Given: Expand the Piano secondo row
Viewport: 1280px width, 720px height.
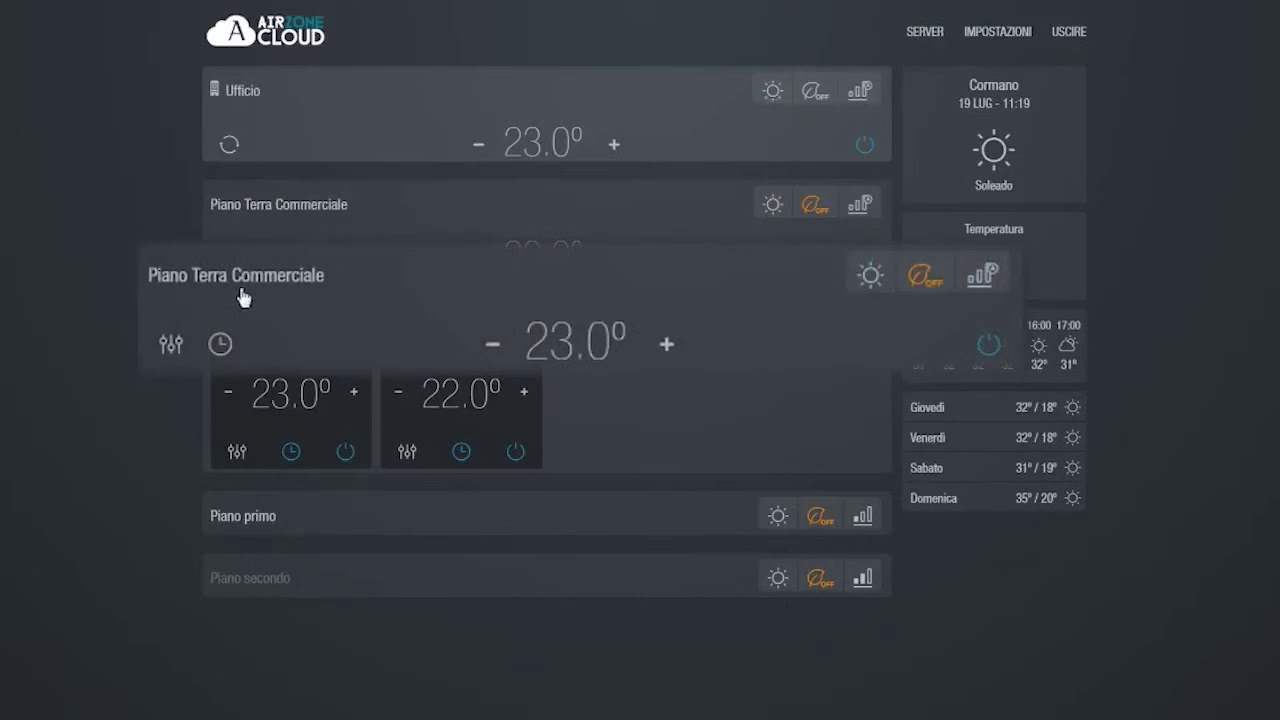Looking at the screenshot, I should coord(546,578).
